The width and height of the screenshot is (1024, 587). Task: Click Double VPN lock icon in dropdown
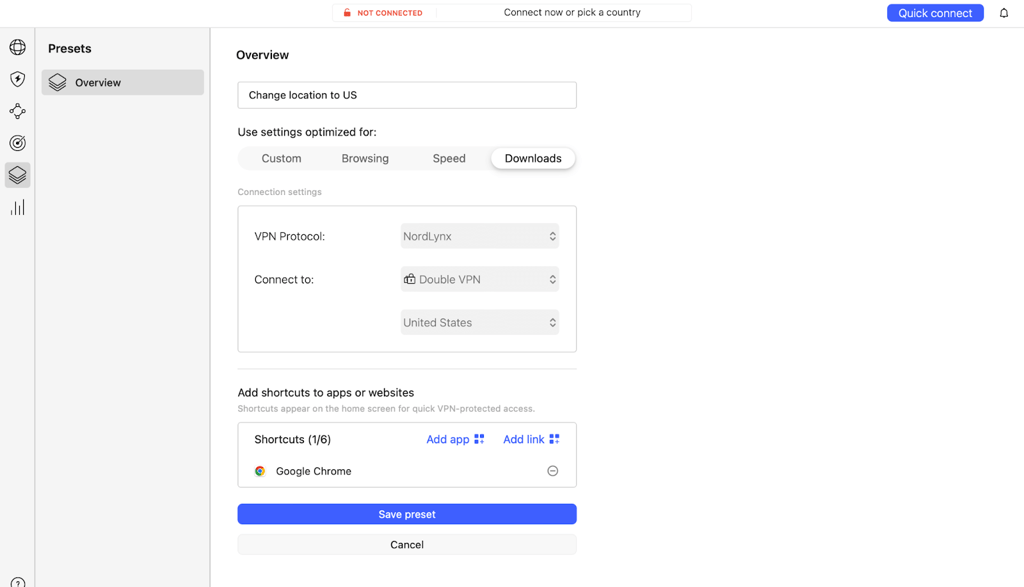(x=409, y=279)
